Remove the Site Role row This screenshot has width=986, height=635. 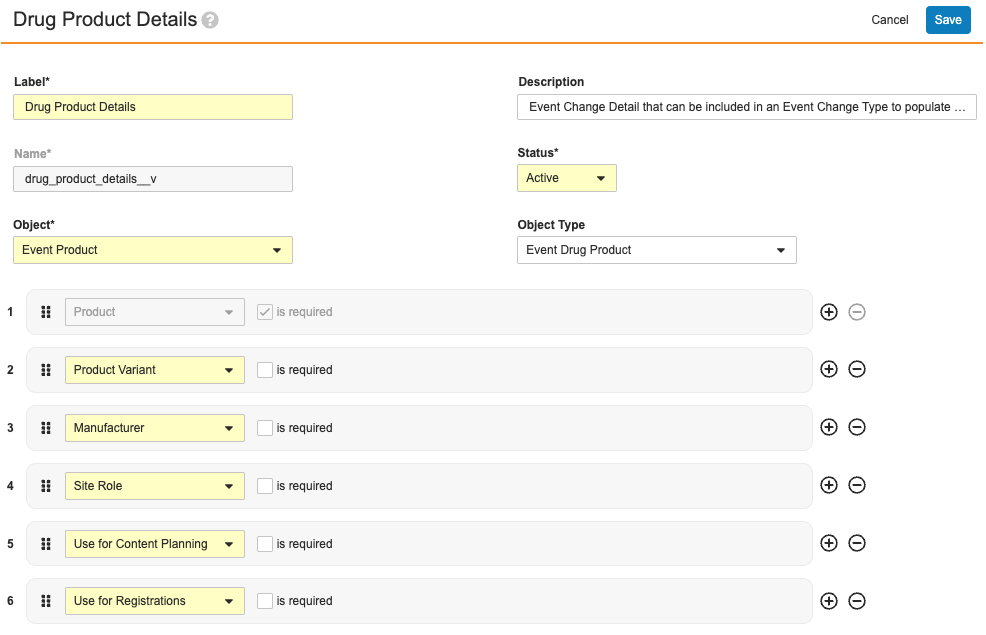[856, 485]
